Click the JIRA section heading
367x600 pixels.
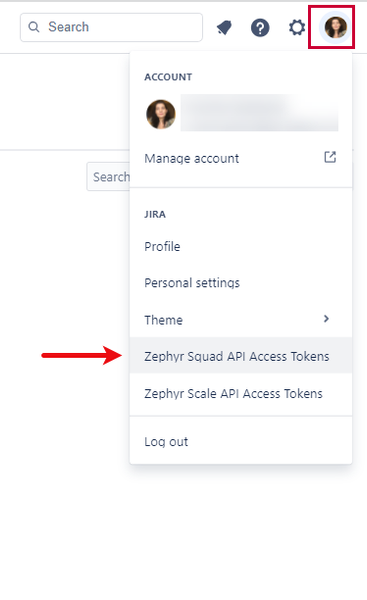(x=155, y=214)
